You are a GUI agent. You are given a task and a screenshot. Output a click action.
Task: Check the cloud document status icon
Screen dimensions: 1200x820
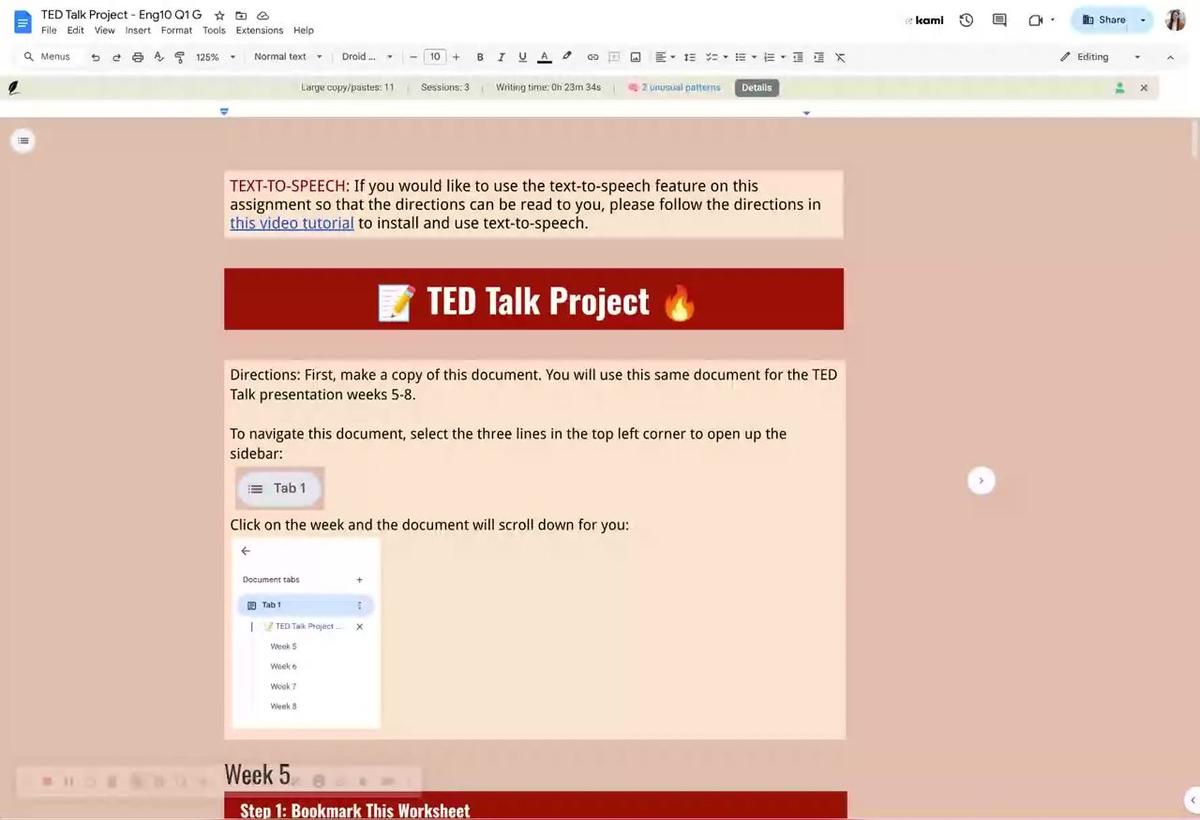[263, 16]
